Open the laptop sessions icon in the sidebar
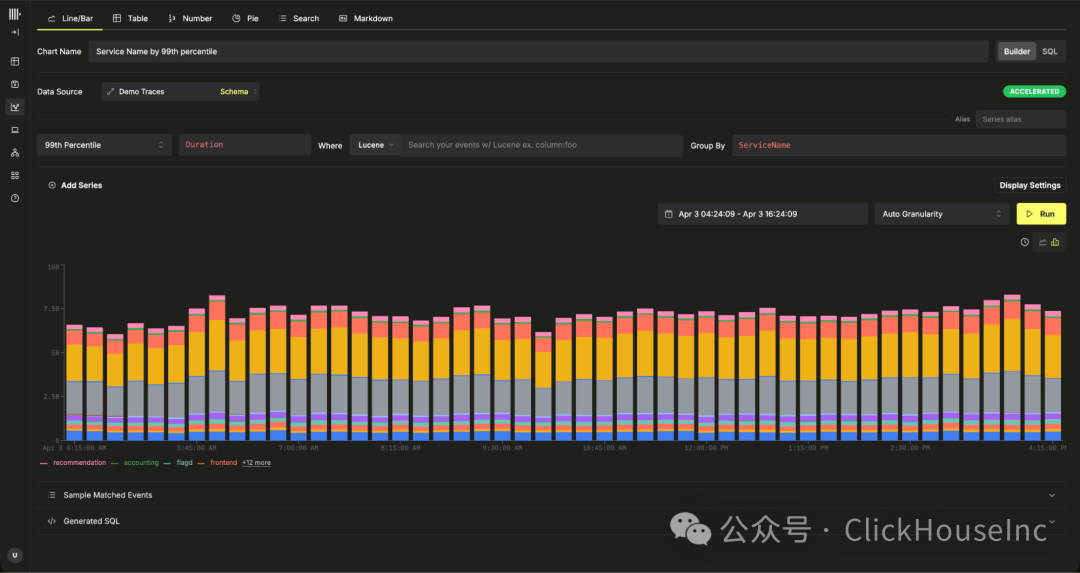 pyautogui.click(x=14, y=129)
